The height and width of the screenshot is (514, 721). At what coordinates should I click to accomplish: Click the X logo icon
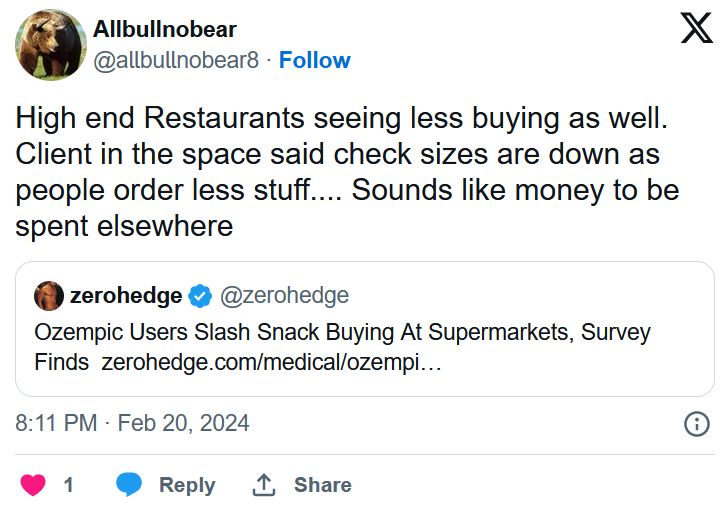click(696, 27)
